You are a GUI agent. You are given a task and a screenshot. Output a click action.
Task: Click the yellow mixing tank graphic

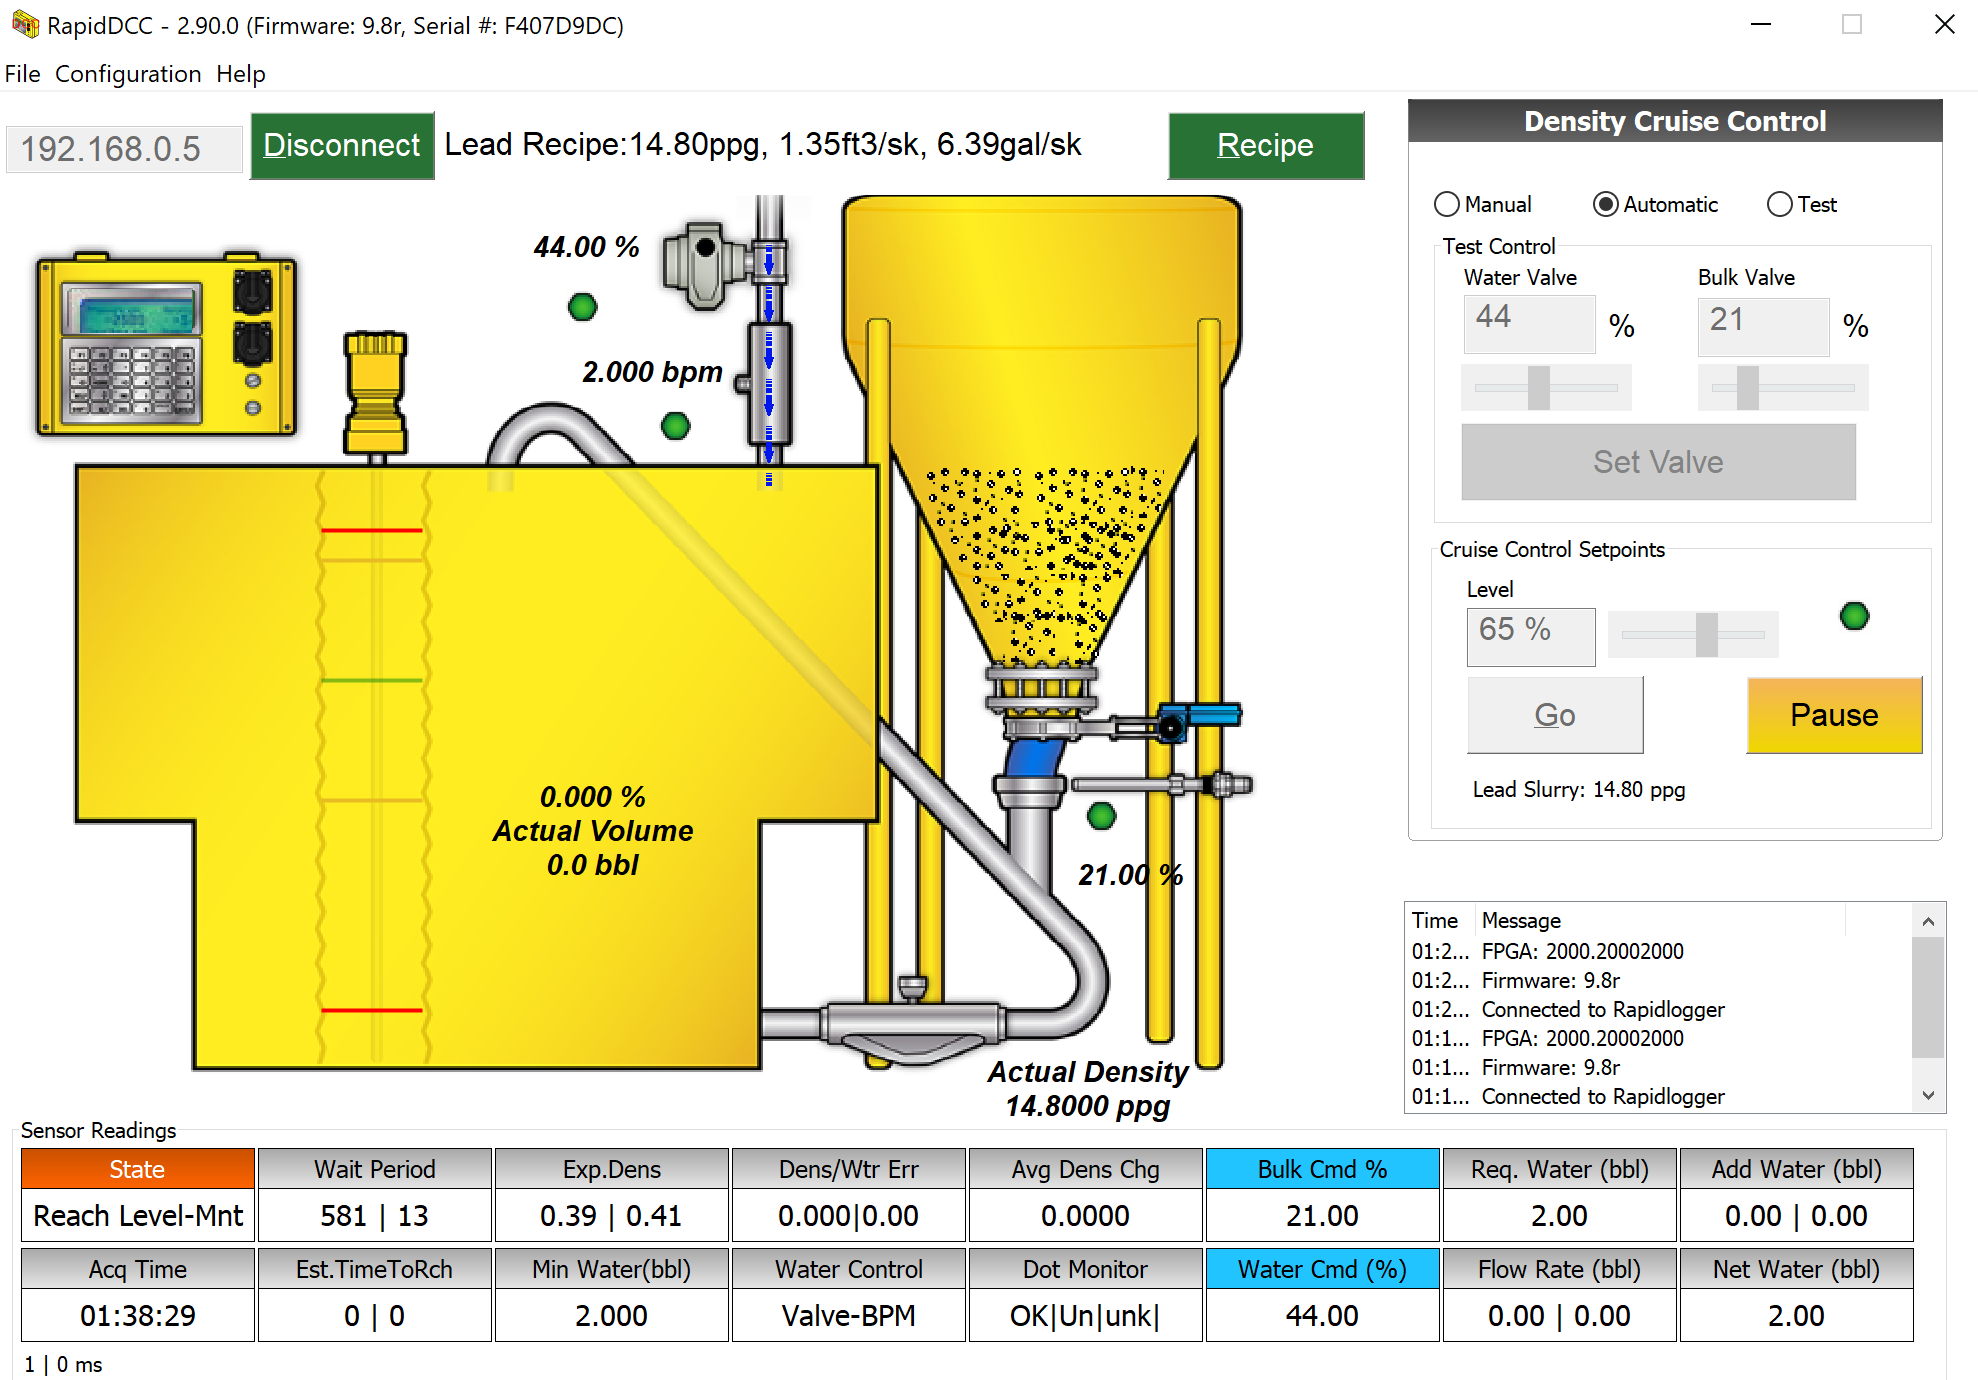(477, 766)
